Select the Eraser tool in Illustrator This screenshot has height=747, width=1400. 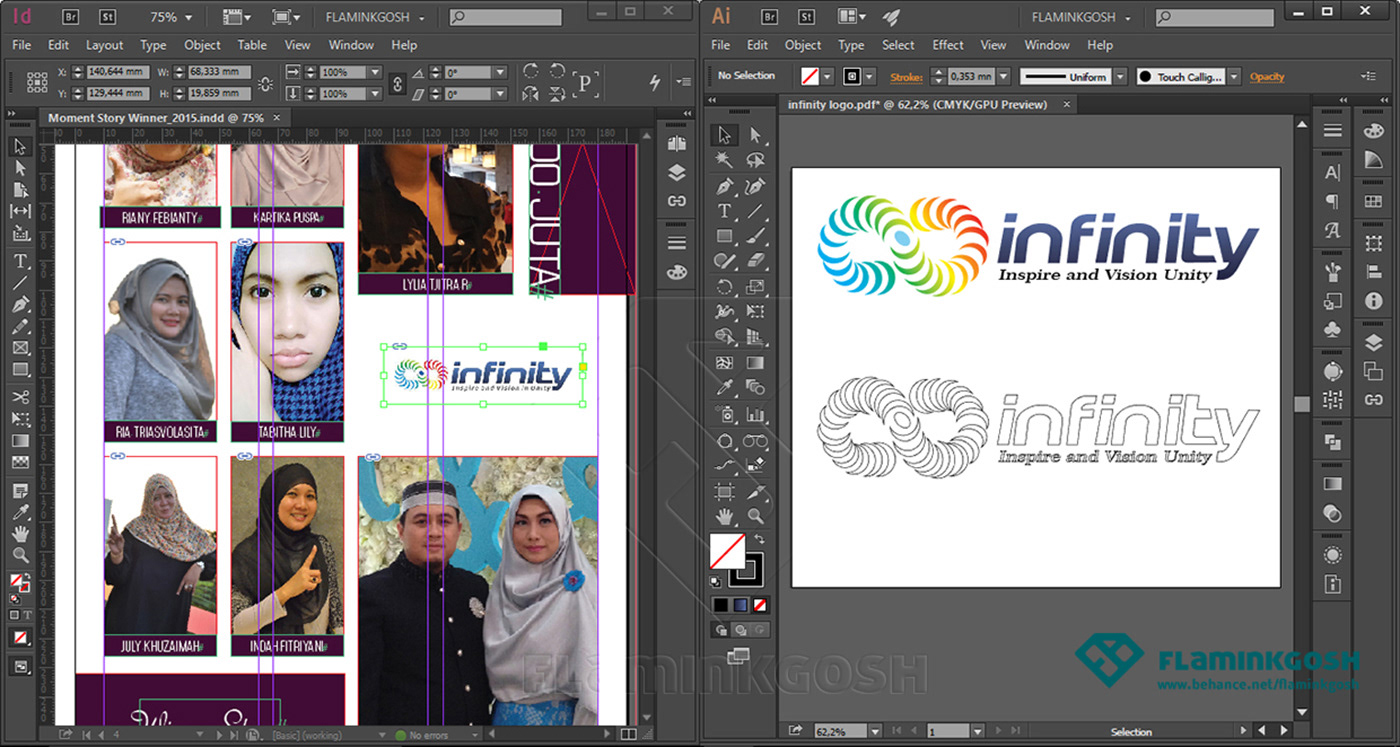[755, 261]
